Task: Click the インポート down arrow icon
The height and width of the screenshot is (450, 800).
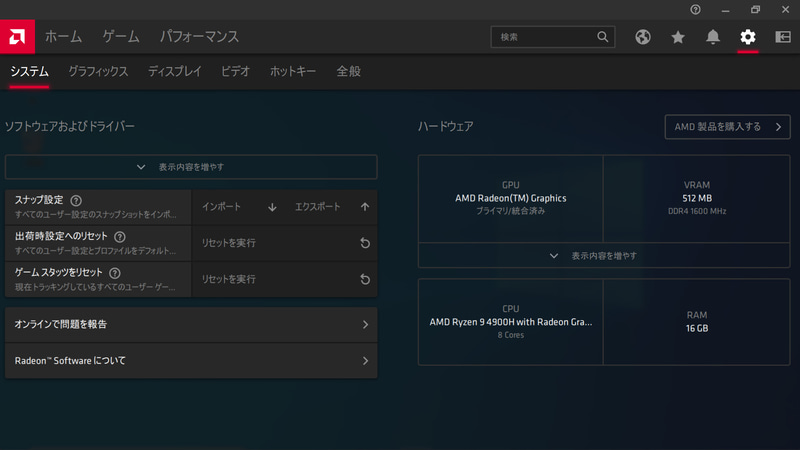Action: coord(272,207)
